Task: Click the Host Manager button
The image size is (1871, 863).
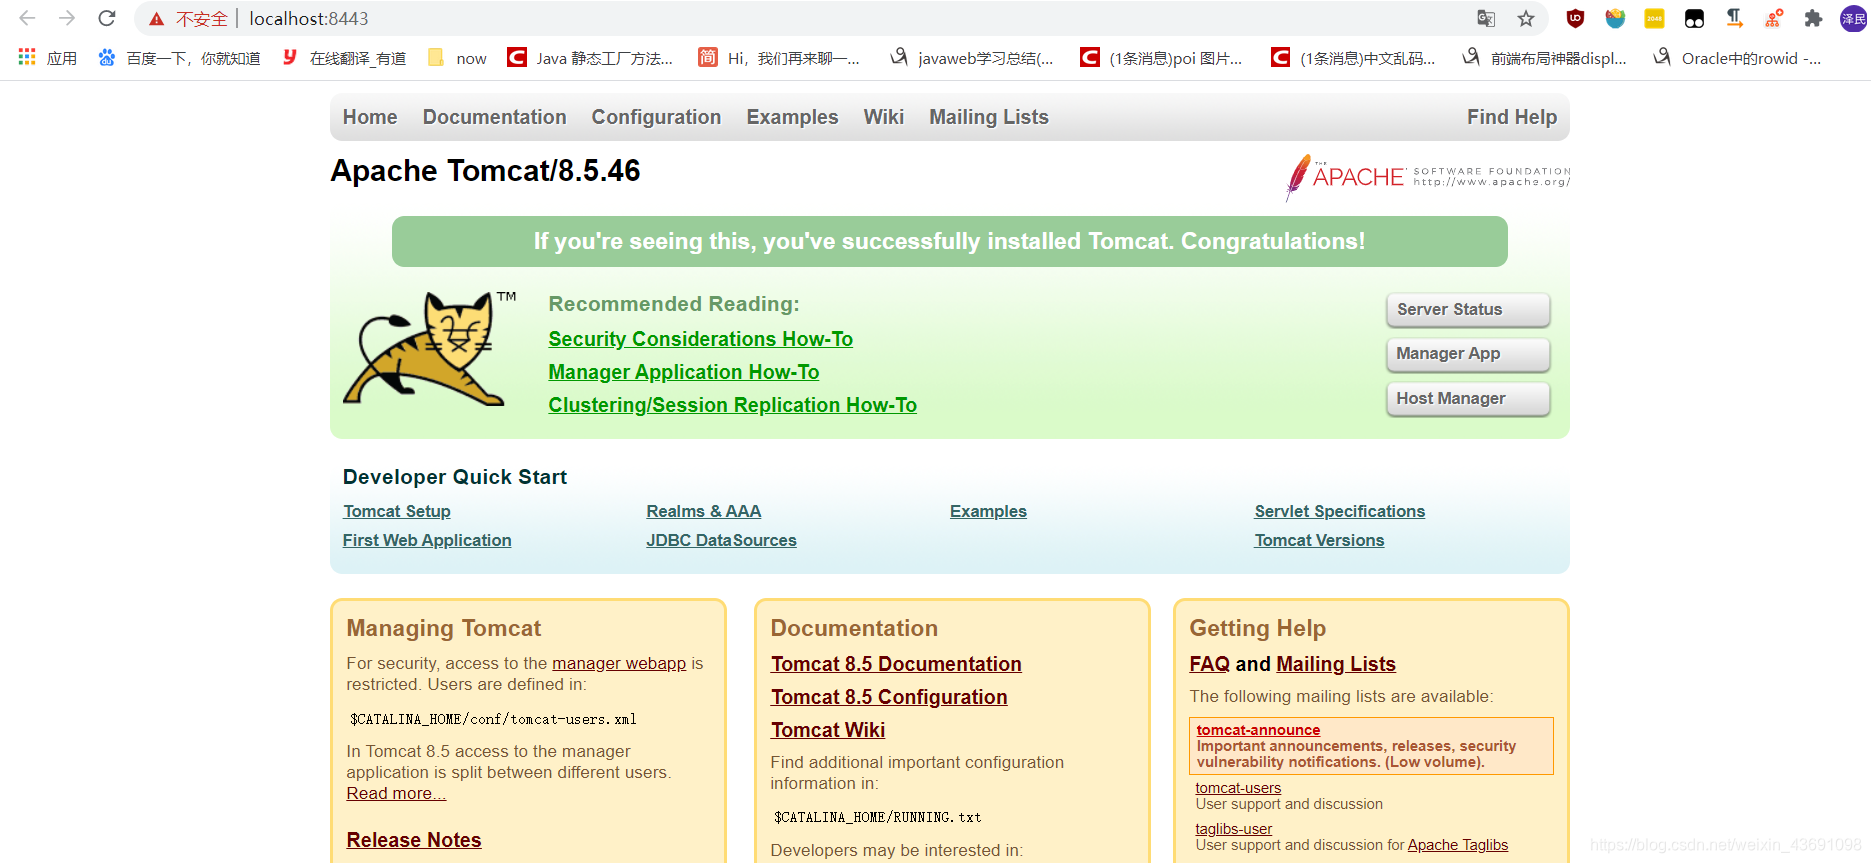Action: tap(1468, 398)
